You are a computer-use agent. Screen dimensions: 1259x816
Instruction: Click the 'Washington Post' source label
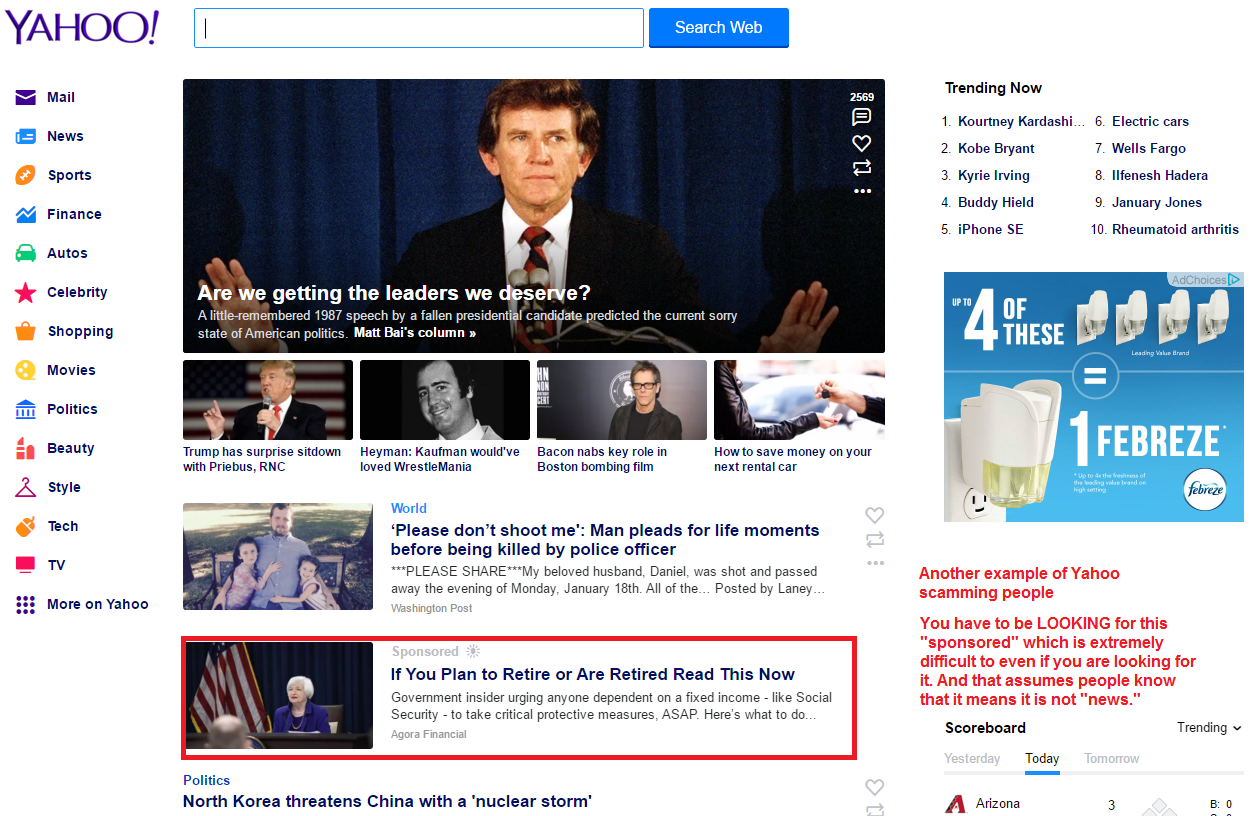click(x=432, y=608)
